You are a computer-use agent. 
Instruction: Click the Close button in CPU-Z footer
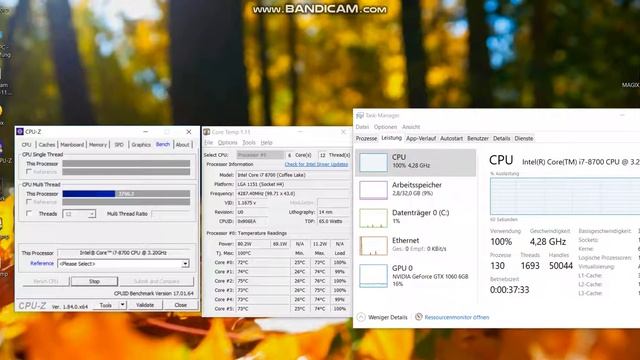(x=180, y=305)
